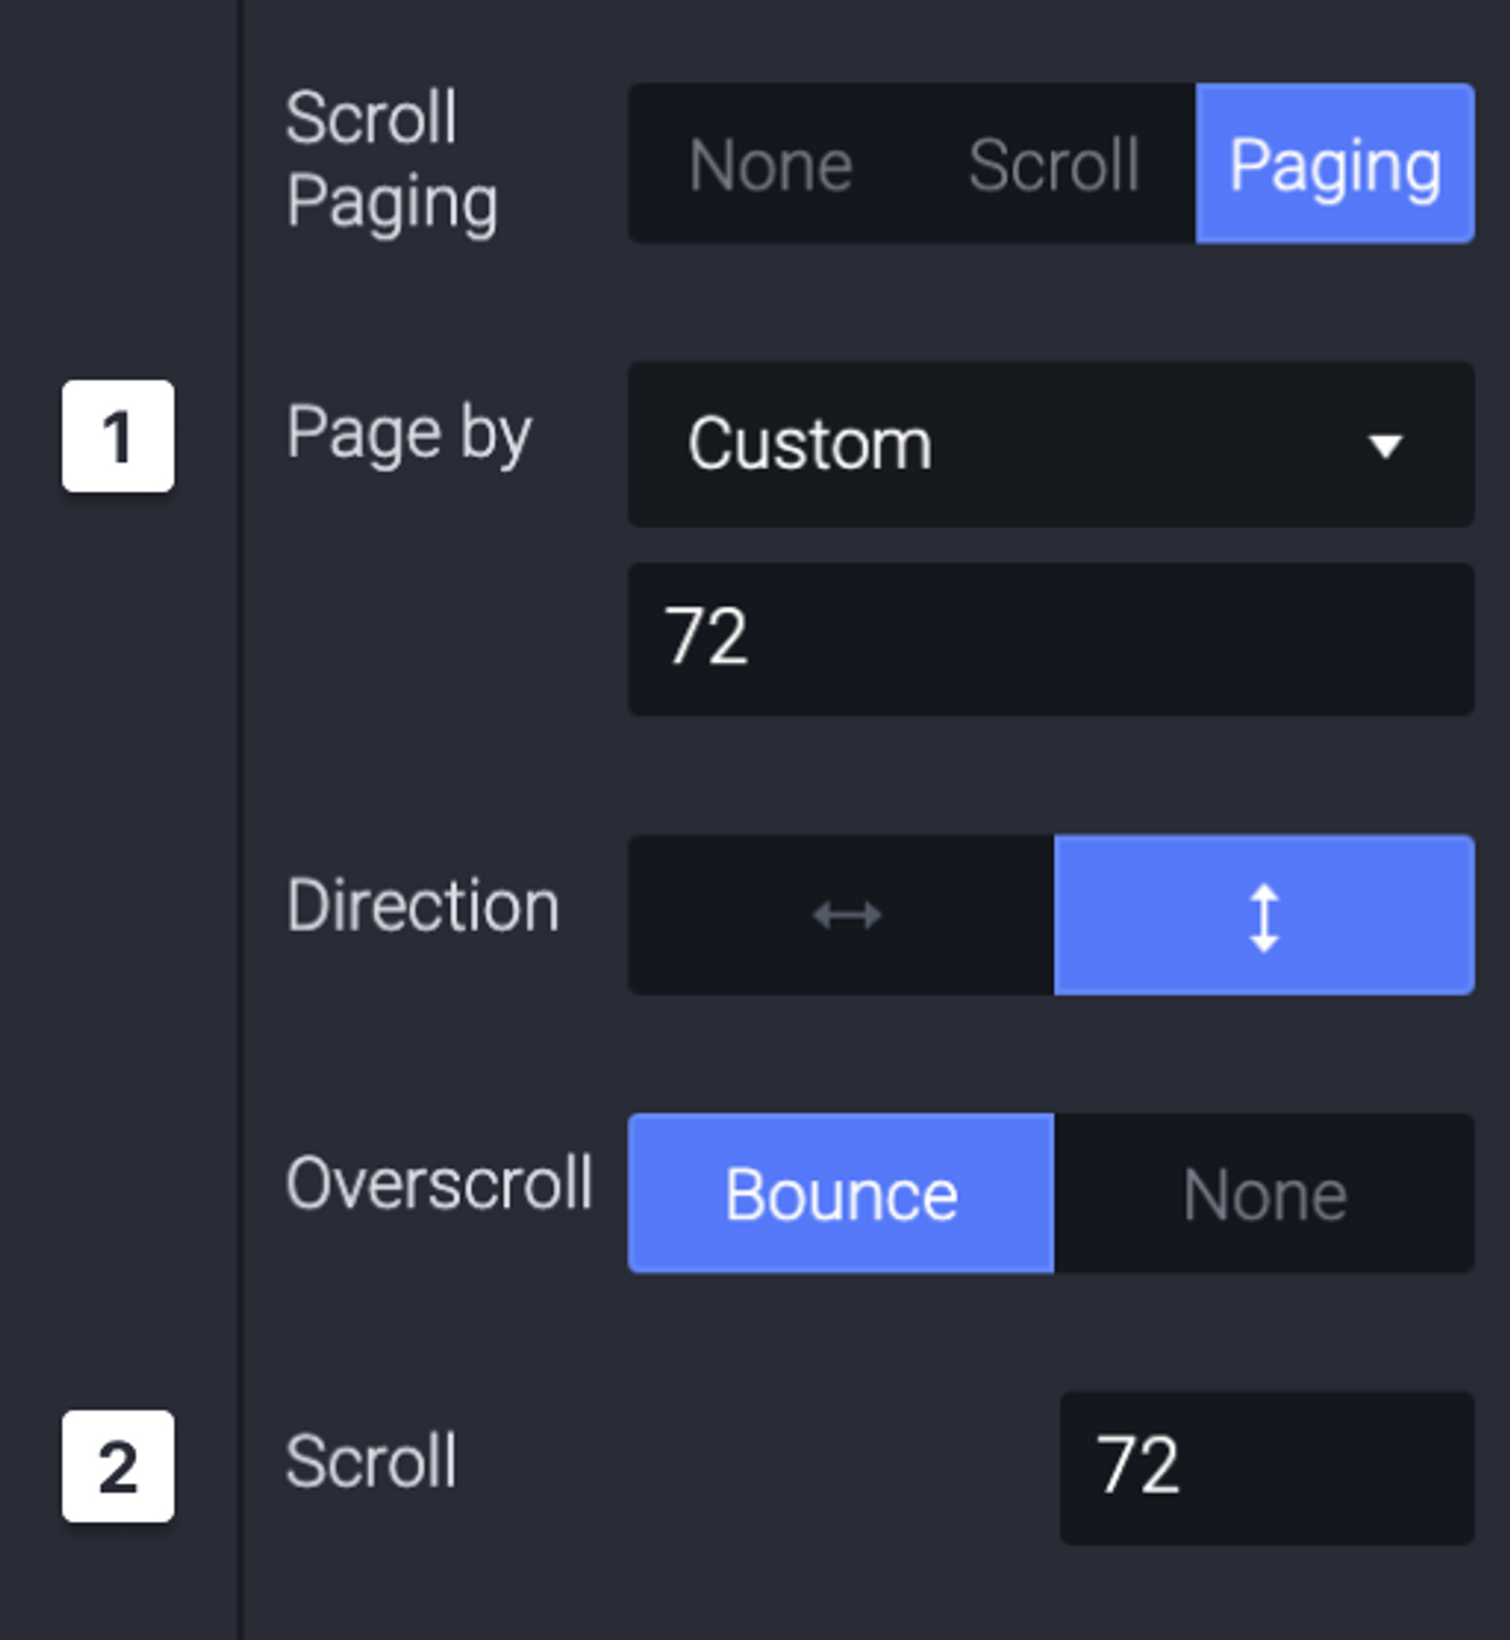Click annotation badge number 2

118,1466
